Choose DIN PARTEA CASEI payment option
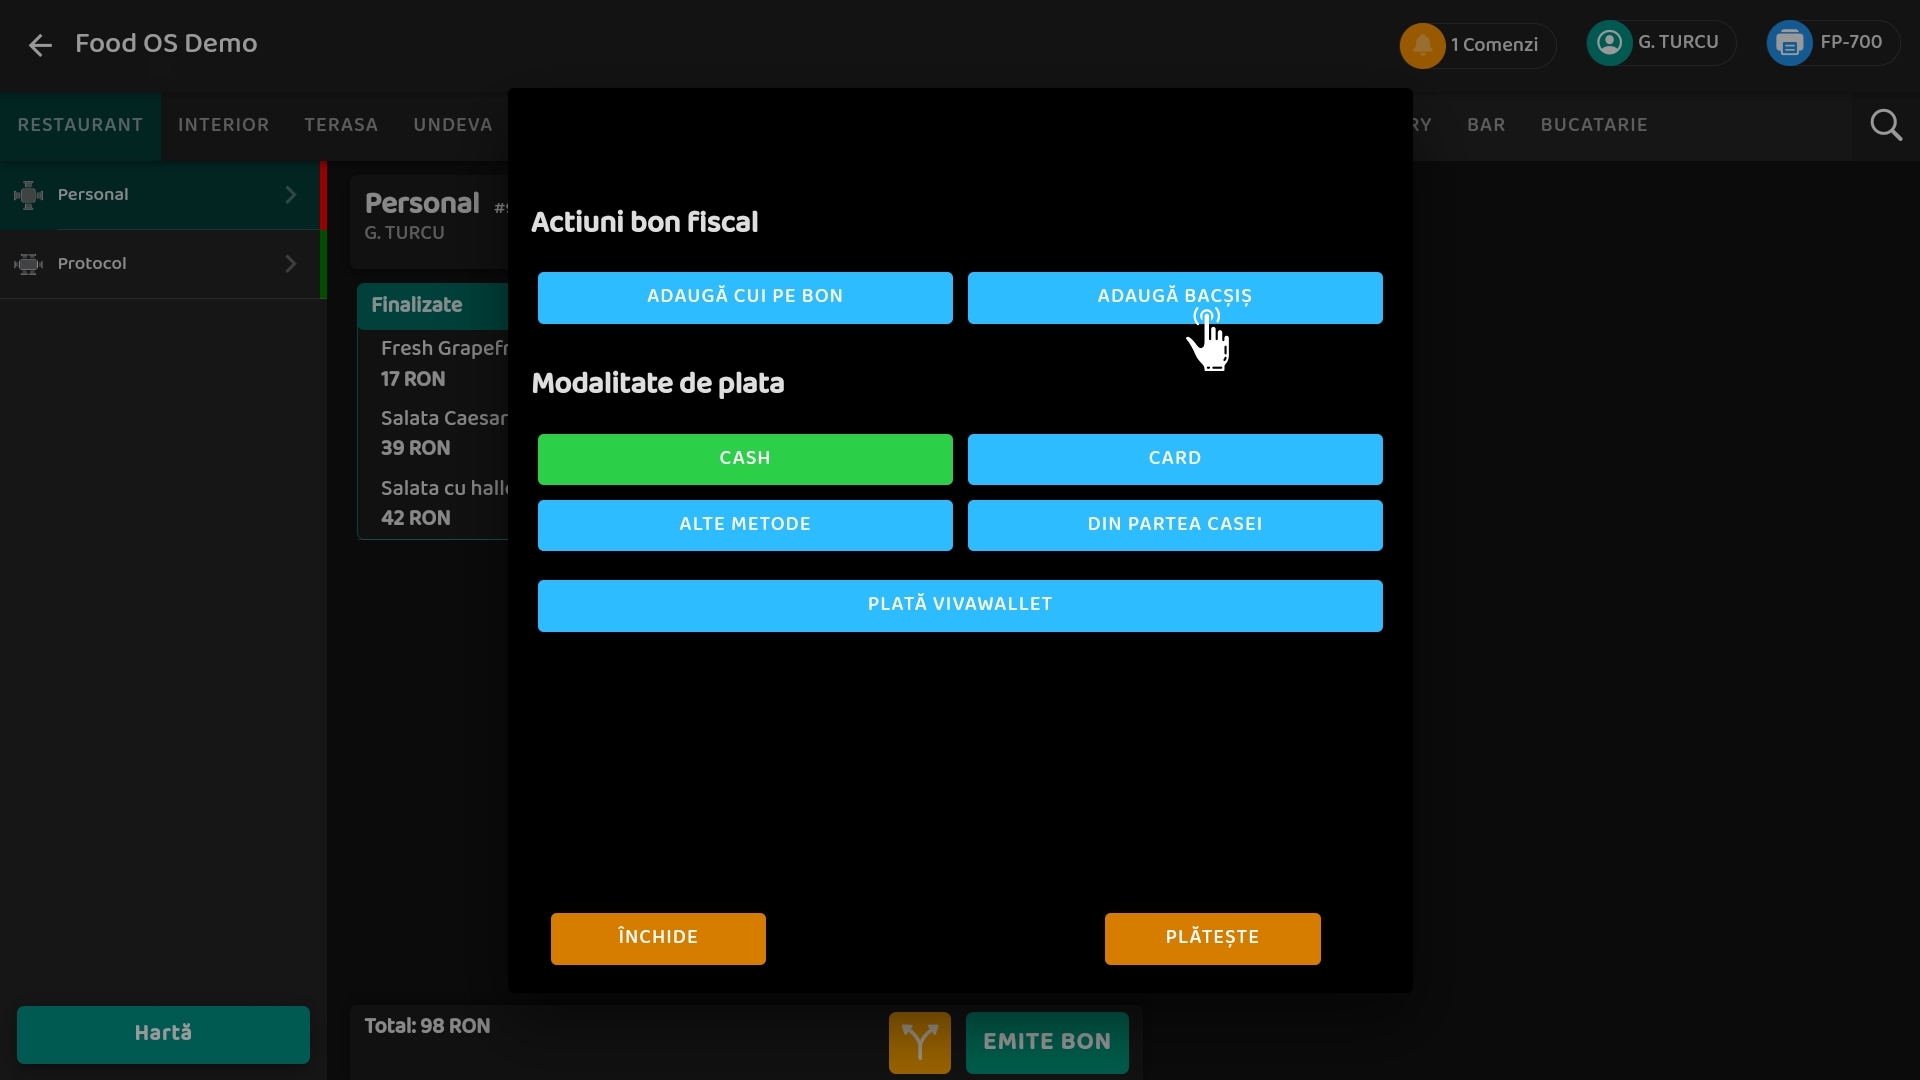The image size is (1920, 1080). click(1175, 525)
